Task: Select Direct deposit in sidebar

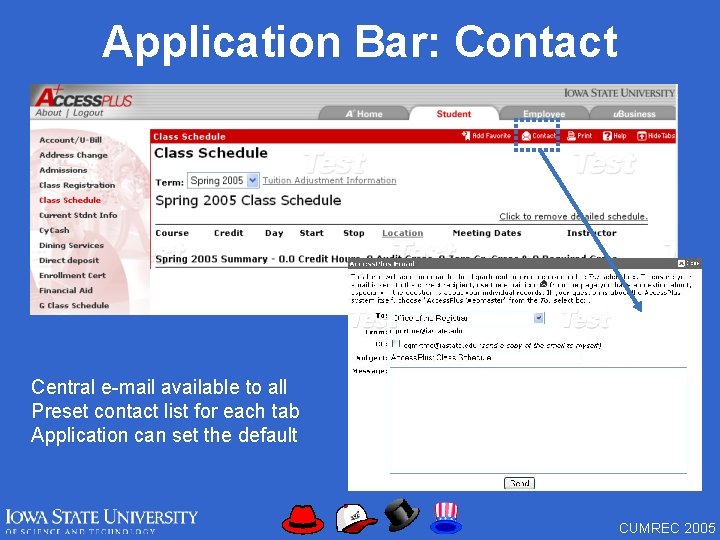Action: (69, 260)
